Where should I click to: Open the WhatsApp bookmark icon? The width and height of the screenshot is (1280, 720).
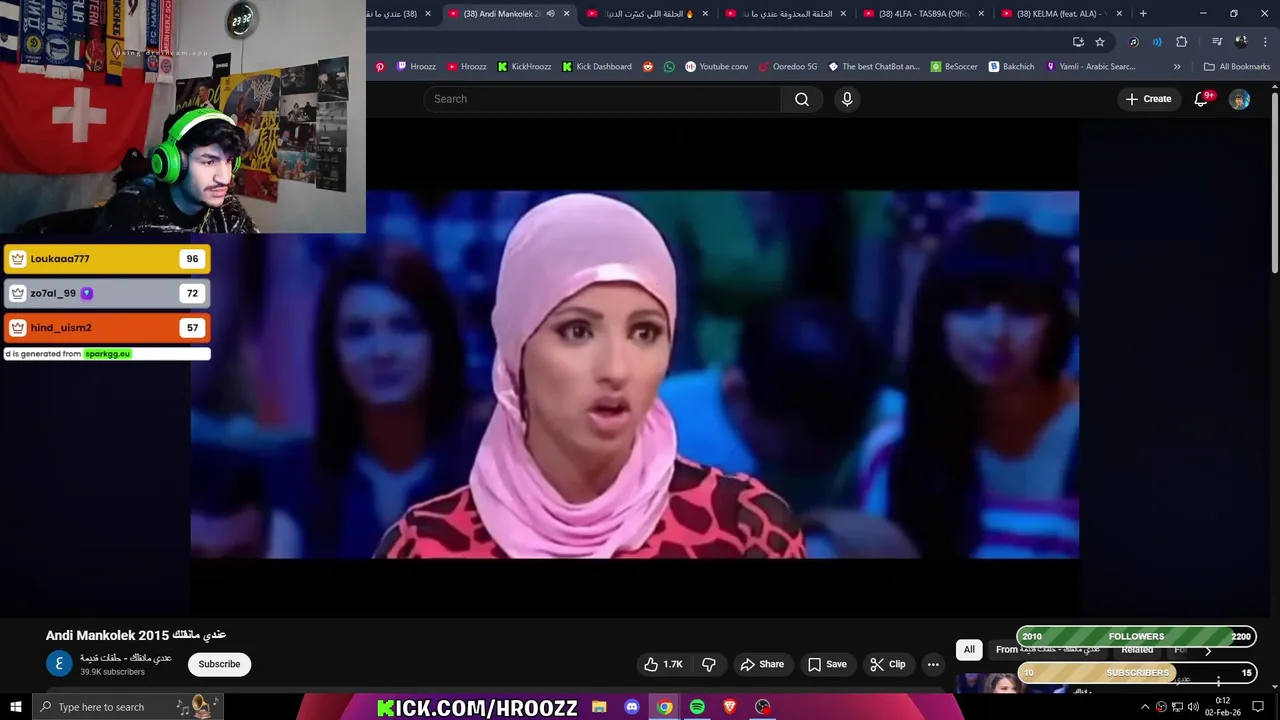[669, 66]
